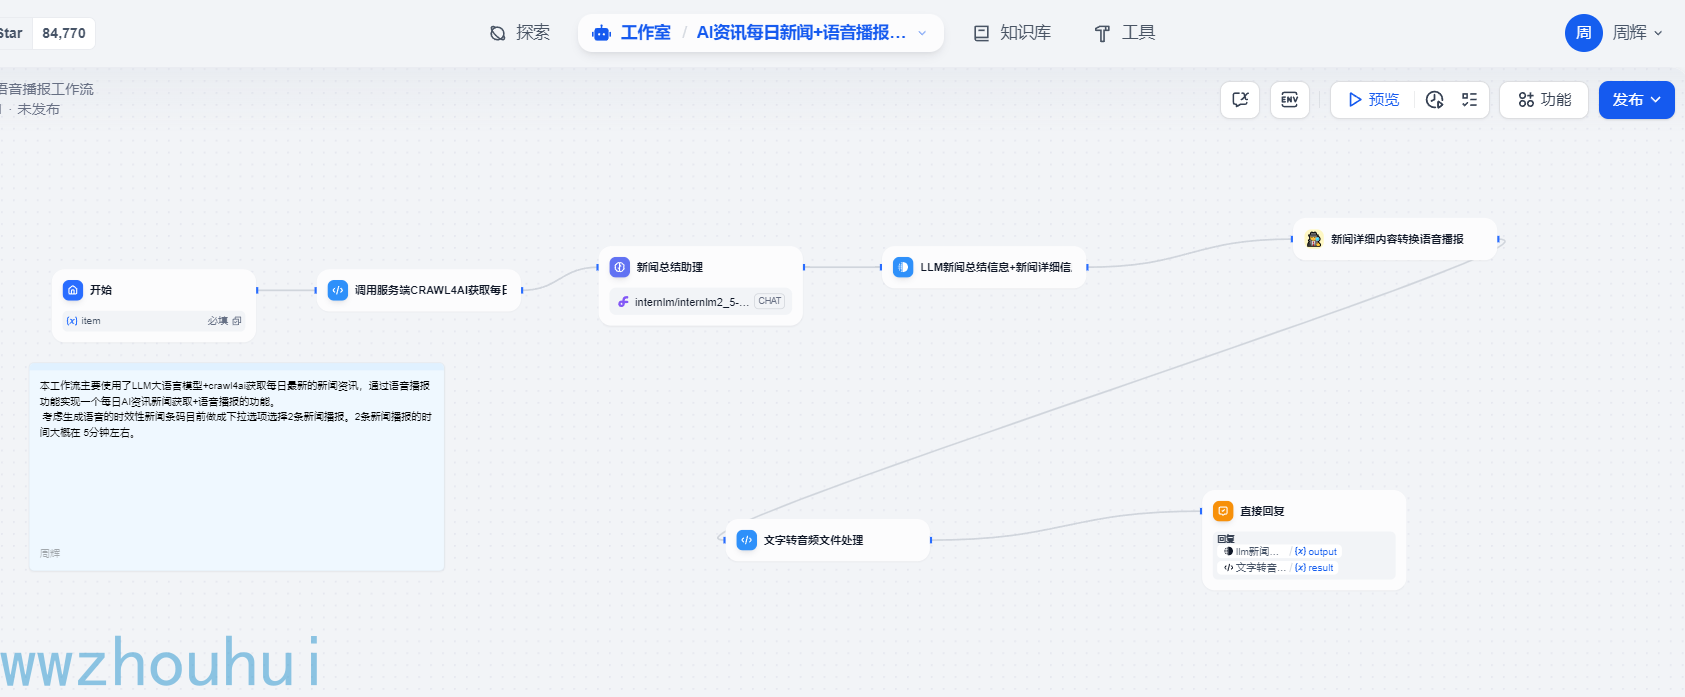Image resolution: width=1685 pixels, height=697 pixels.
Task: Select the 直接回复 answer node orange icon
Action: tap(1223, 511)
